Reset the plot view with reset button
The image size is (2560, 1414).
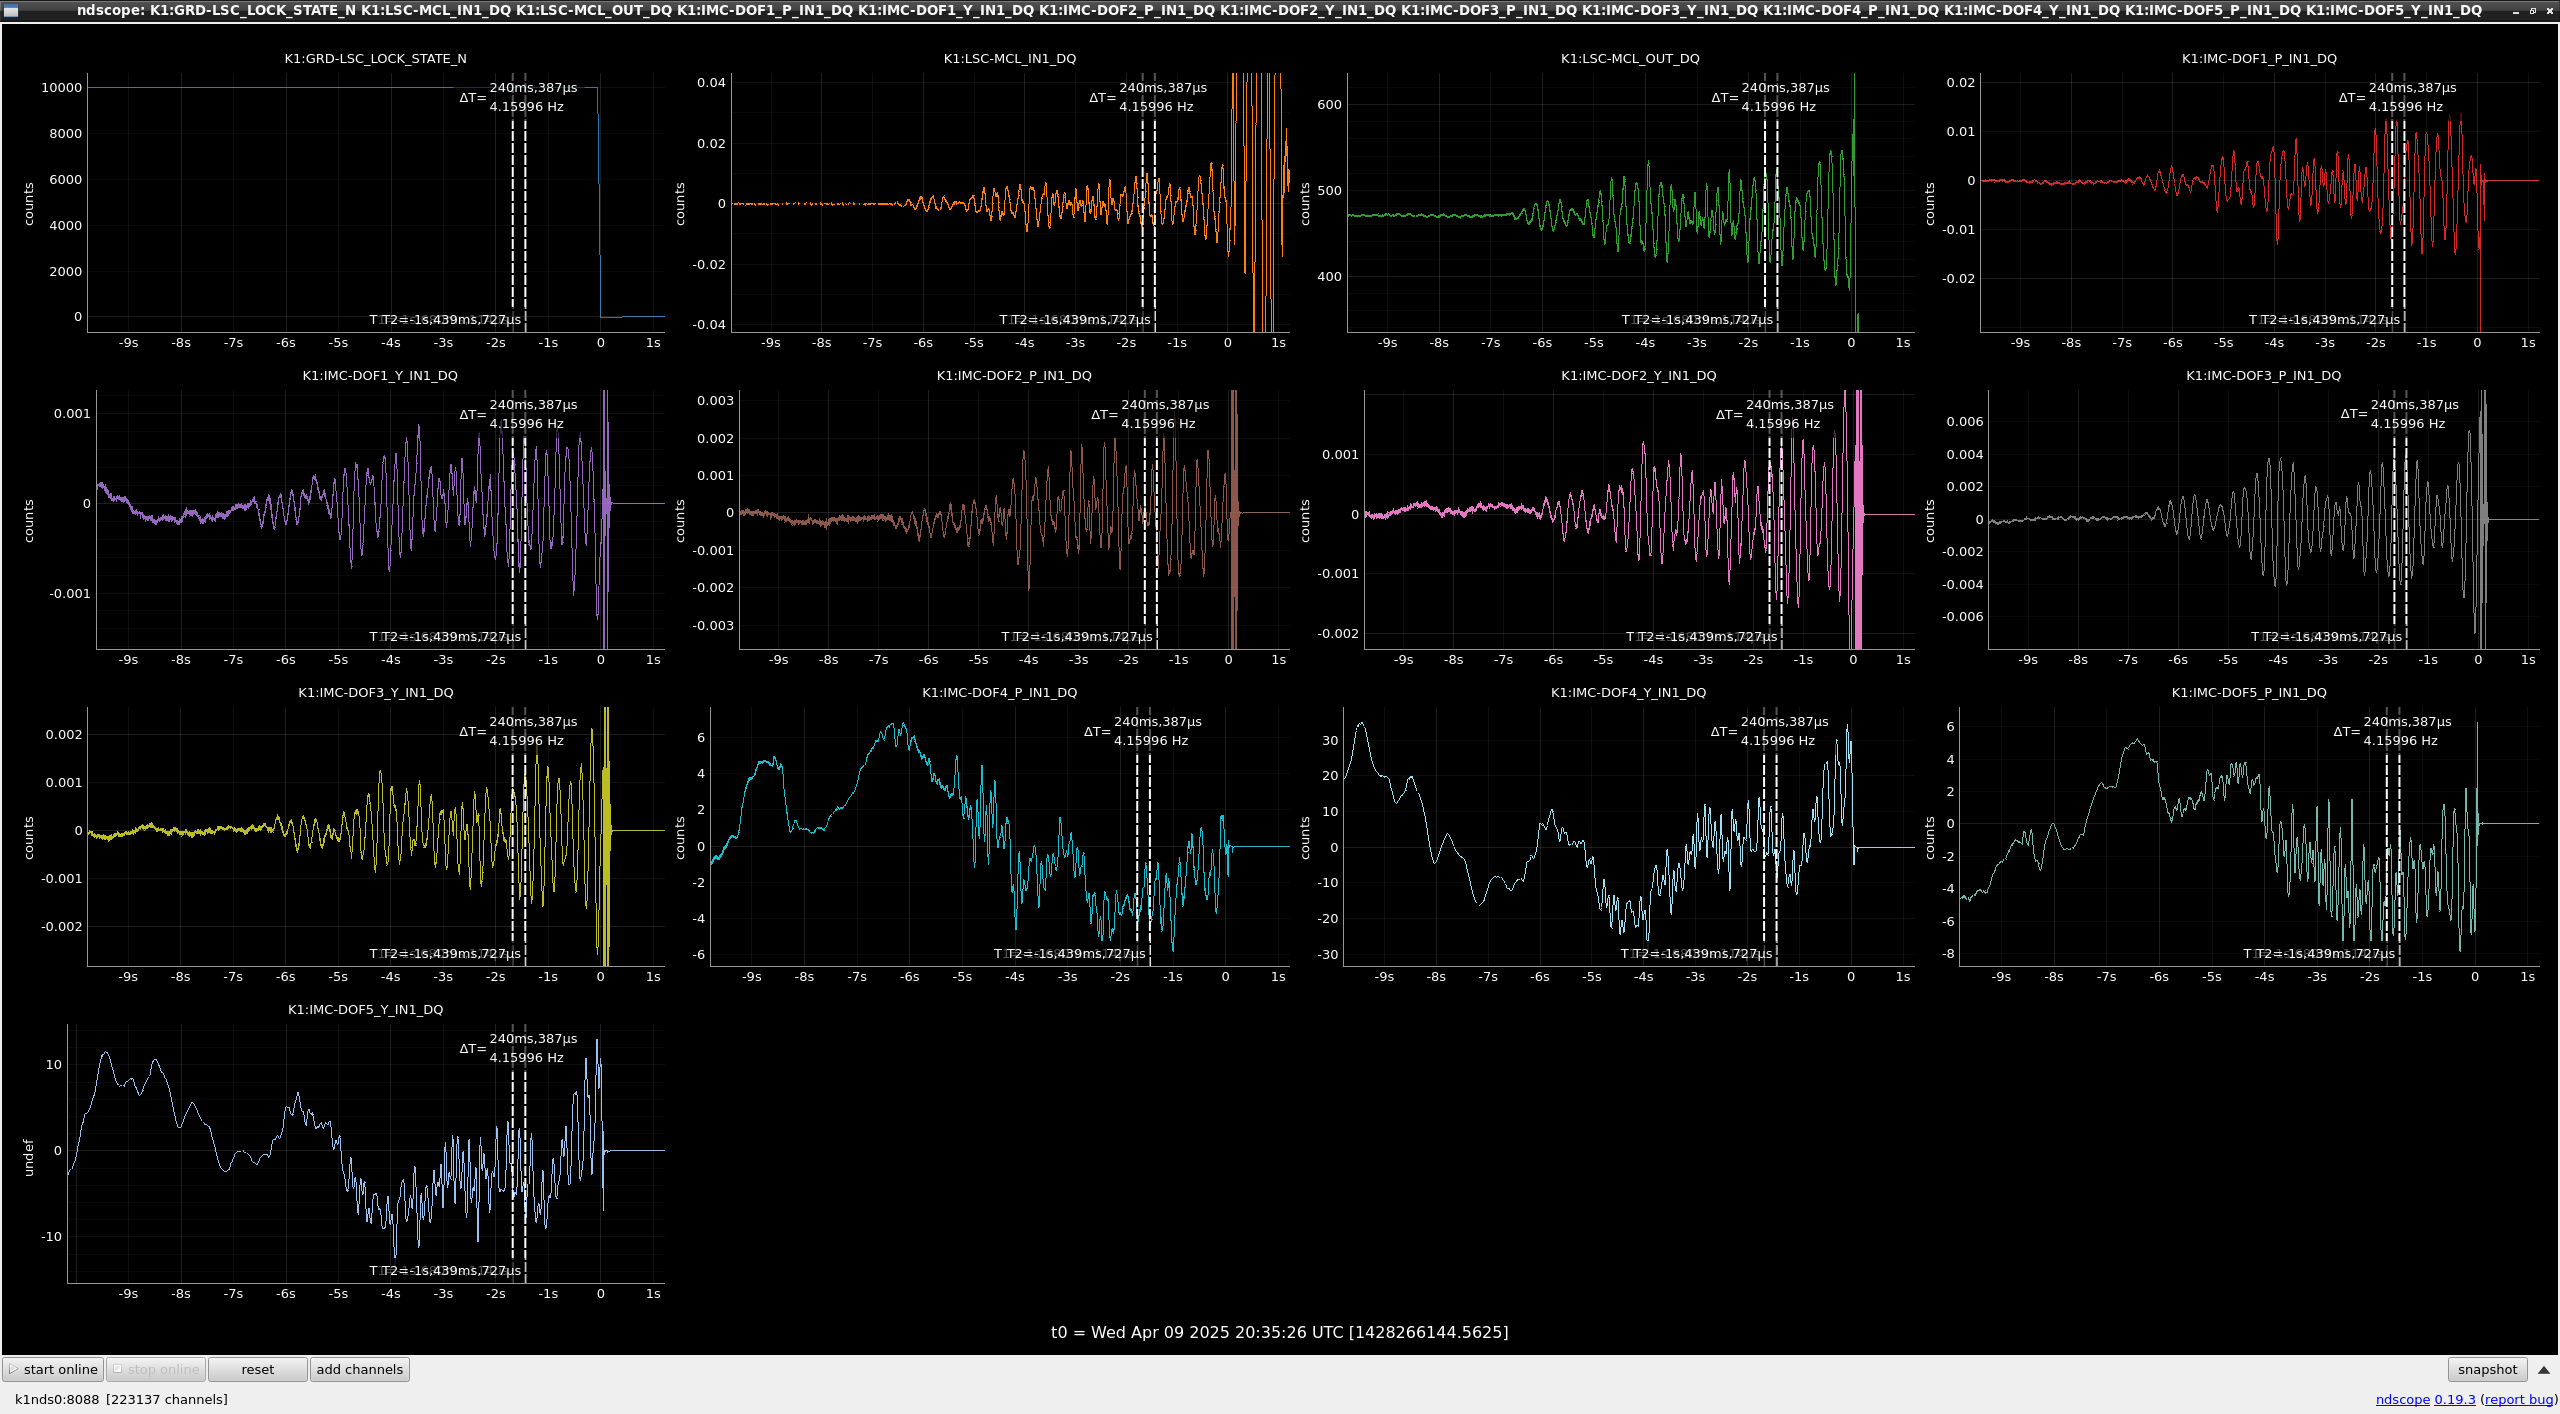(x=257, y=1369)
